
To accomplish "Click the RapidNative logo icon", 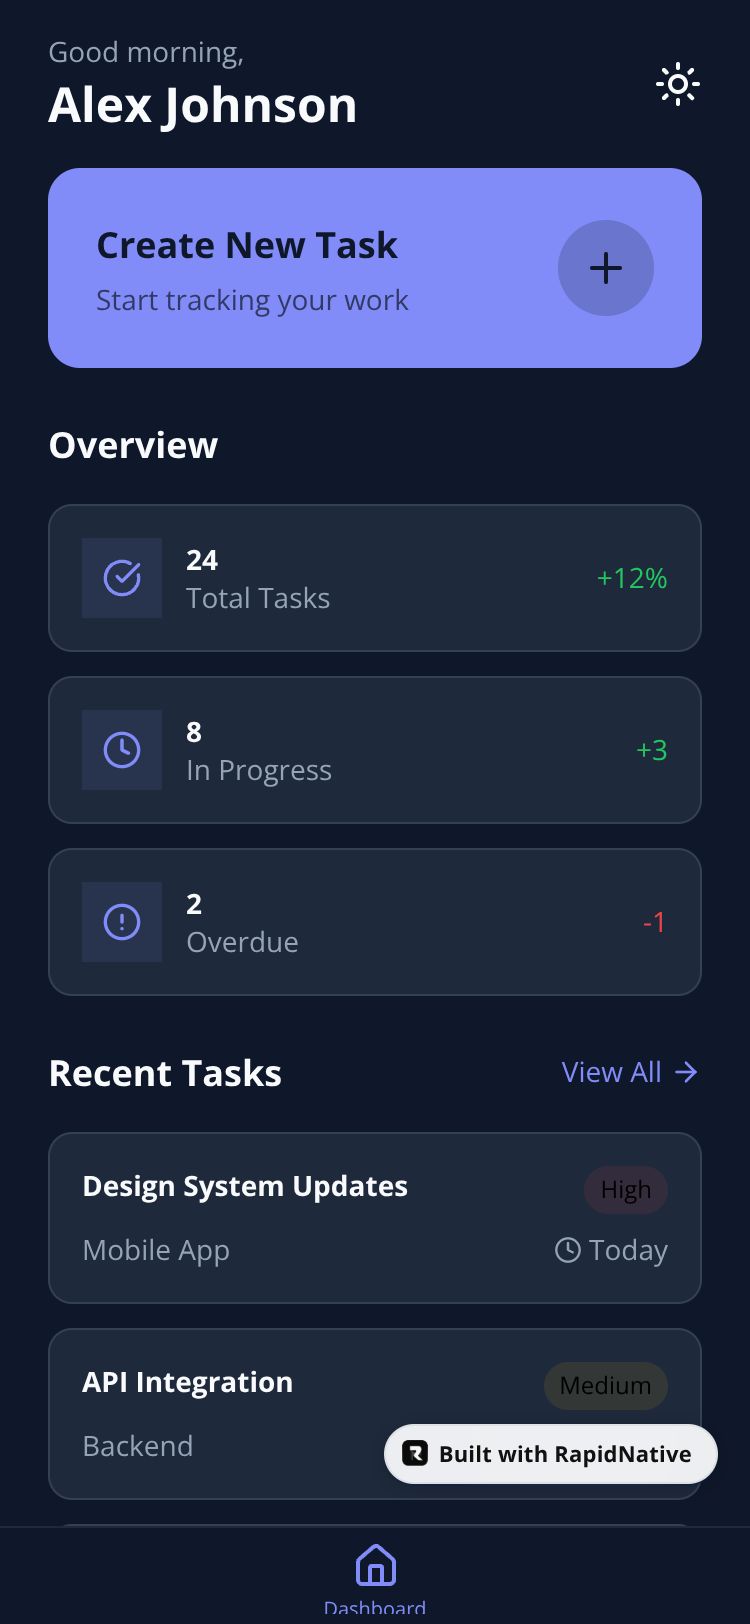I will tap(415, 1454).
